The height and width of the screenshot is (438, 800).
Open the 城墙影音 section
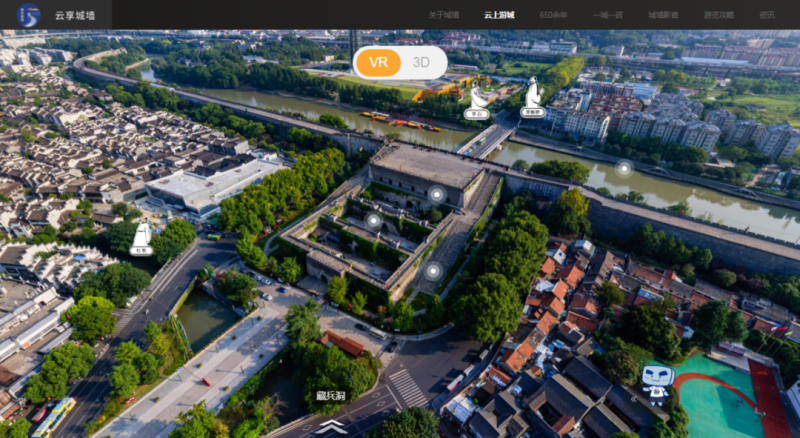(x=662, y=15)
